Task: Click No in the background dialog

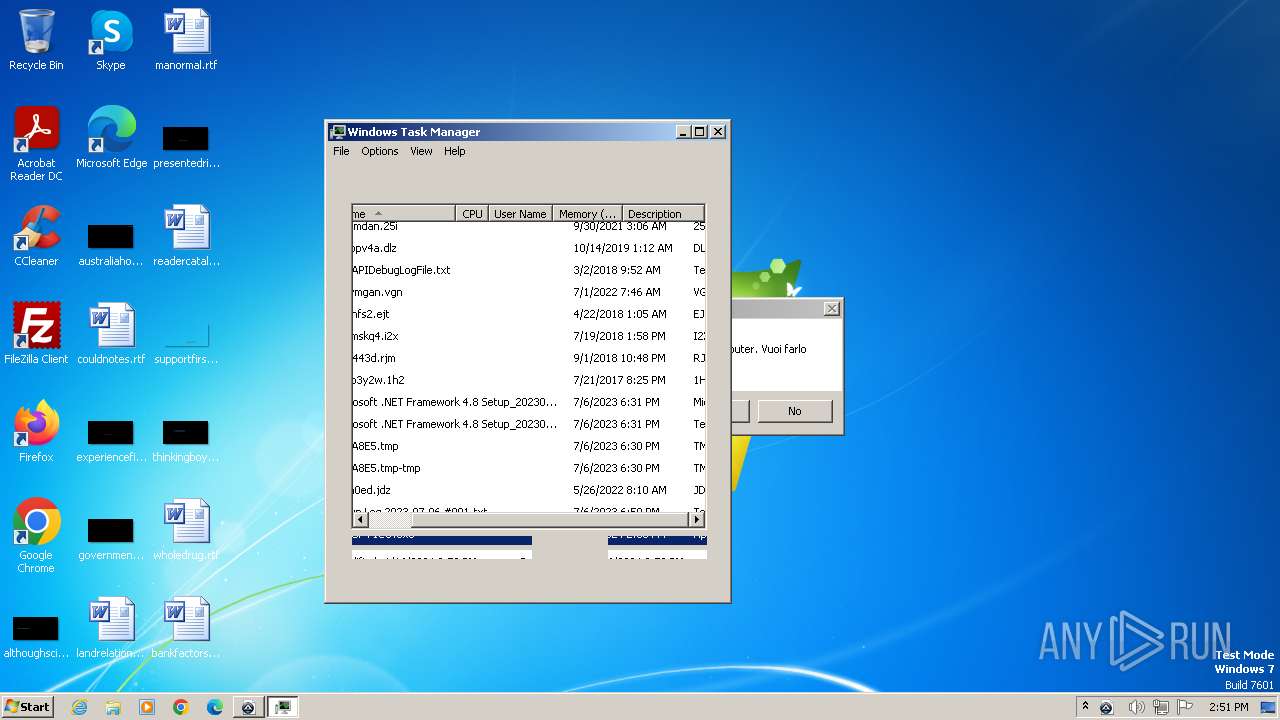Action: click(x=795, y=411)
